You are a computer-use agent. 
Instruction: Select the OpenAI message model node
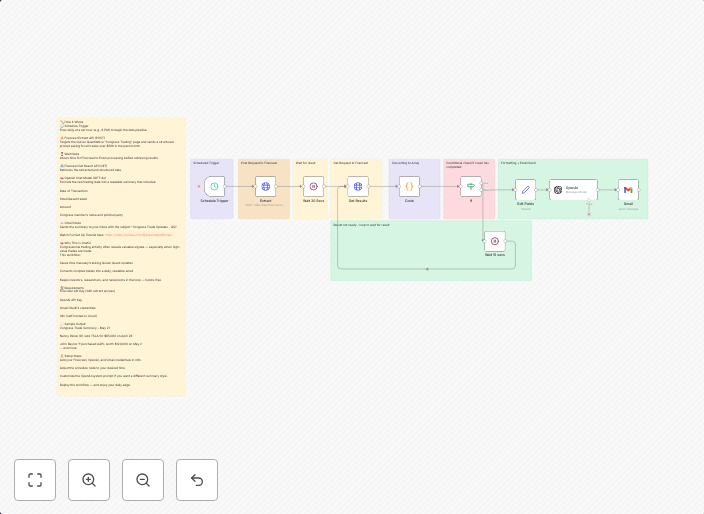tap(573, 190)
